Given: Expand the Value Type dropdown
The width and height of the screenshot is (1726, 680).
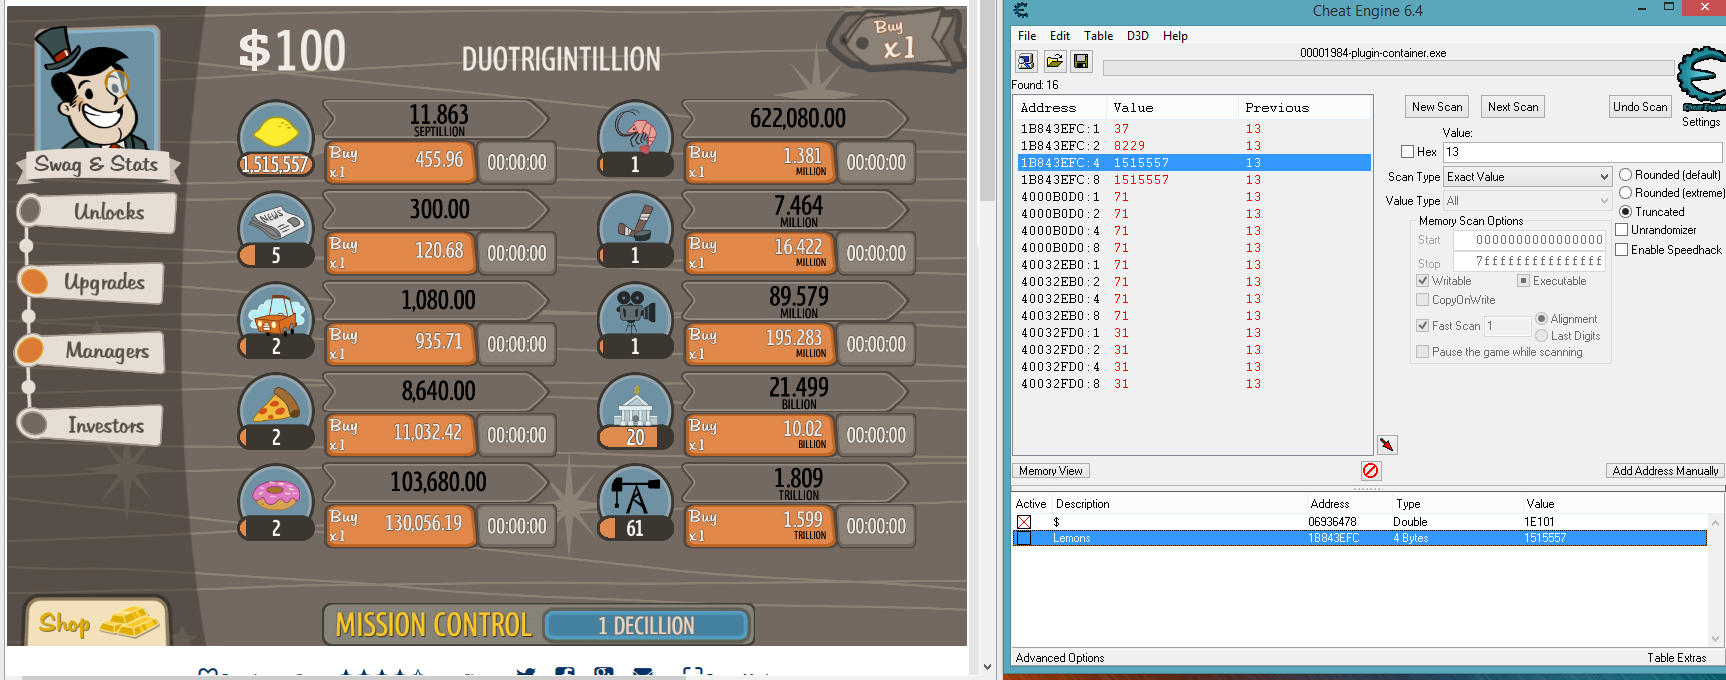Looking at the screenshot, I should (x=1527, y=201).
